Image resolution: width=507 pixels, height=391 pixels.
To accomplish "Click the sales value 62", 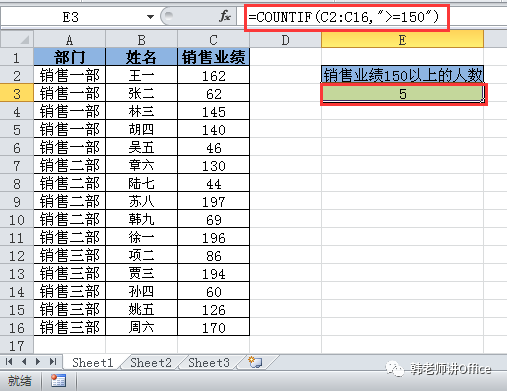I will 213,93.
